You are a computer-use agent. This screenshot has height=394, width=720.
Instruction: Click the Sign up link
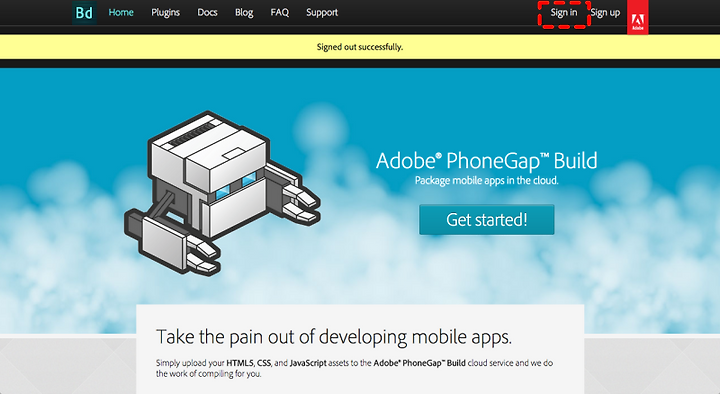pyautogui.click(x=605, y=13)
